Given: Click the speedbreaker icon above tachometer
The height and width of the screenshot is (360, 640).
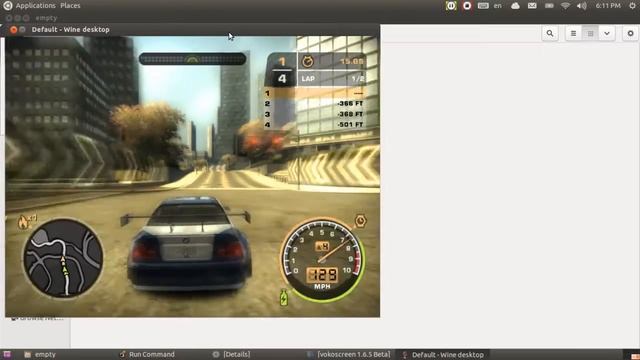Looking at the screenshot, I should click(x=360, y=221).
